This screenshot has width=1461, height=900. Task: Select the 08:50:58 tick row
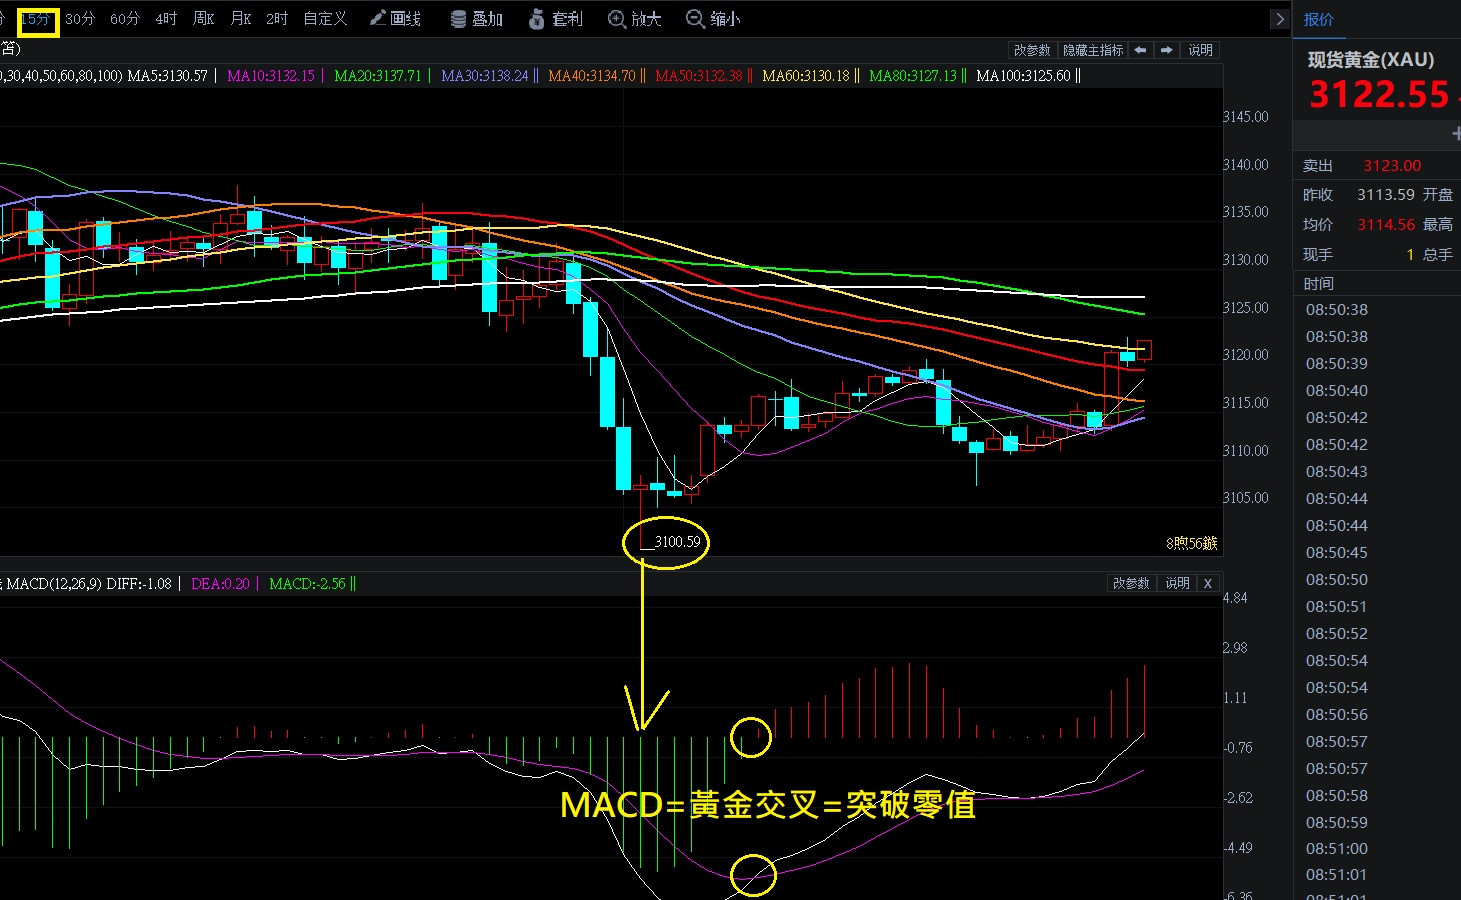pyautogui.click(x=1337, y=796)
